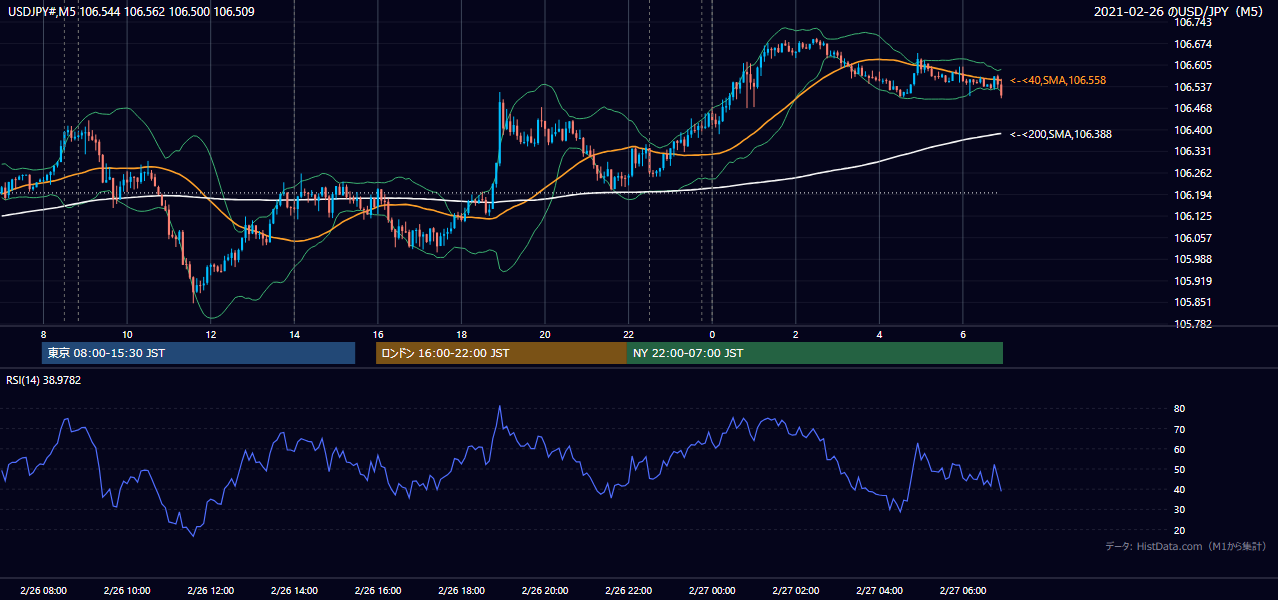Screen dimensions: 1278x600
Task: Select the 200 SMA 106.388 label
Action: 1061,134
